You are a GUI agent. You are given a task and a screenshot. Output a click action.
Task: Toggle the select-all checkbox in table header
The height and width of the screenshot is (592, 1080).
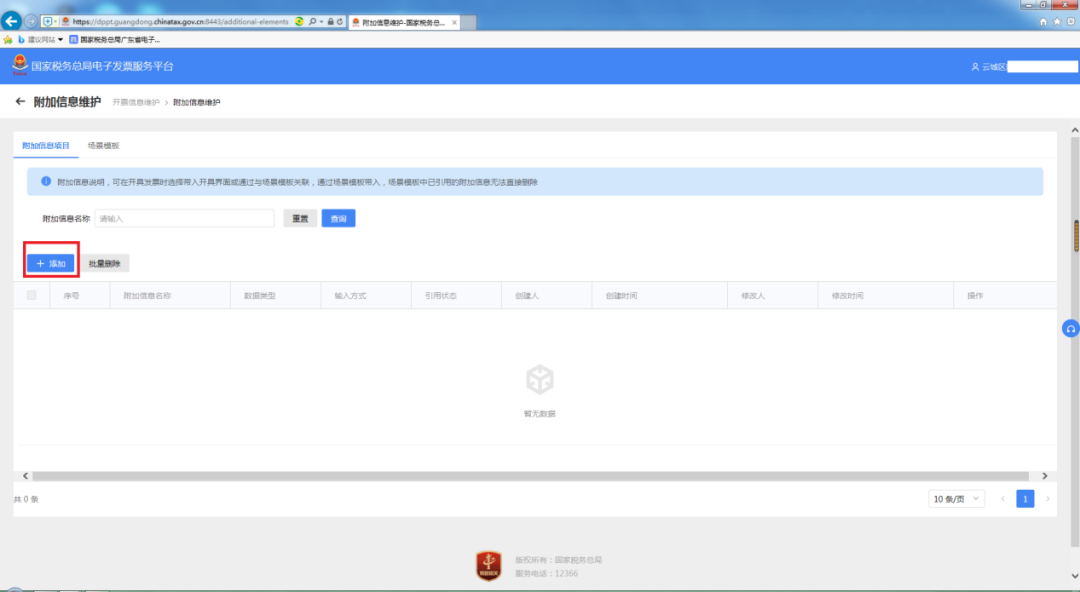click(32, 295)
